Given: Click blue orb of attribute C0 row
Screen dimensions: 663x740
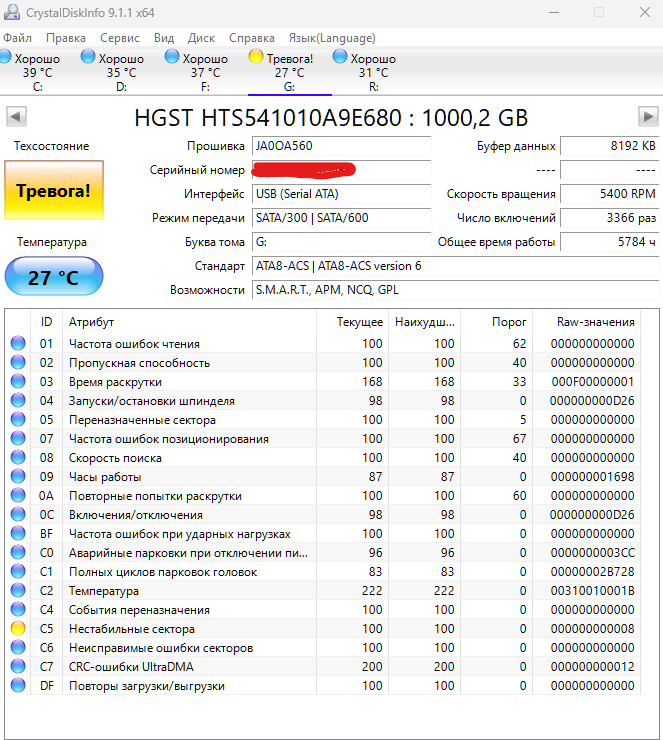Looking at the screenshot, I should coord(18,552).
